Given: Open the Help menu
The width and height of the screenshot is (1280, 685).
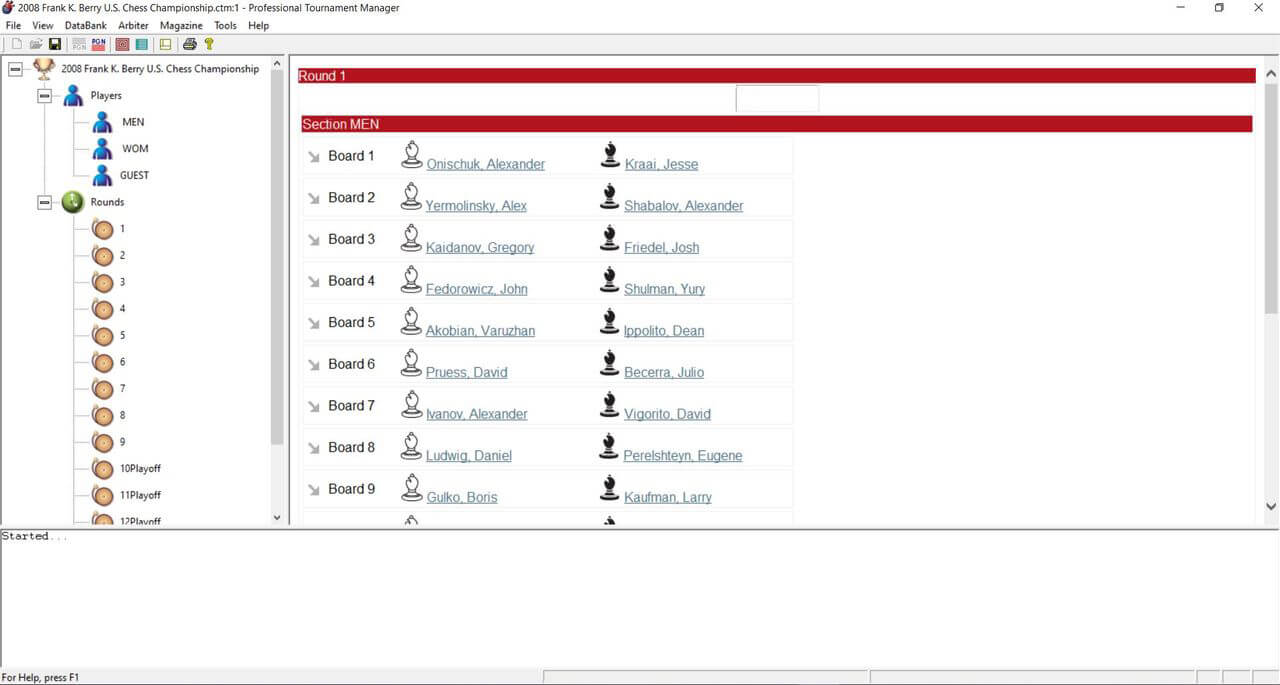Looking at the screenshot, I should pos(258,25).
